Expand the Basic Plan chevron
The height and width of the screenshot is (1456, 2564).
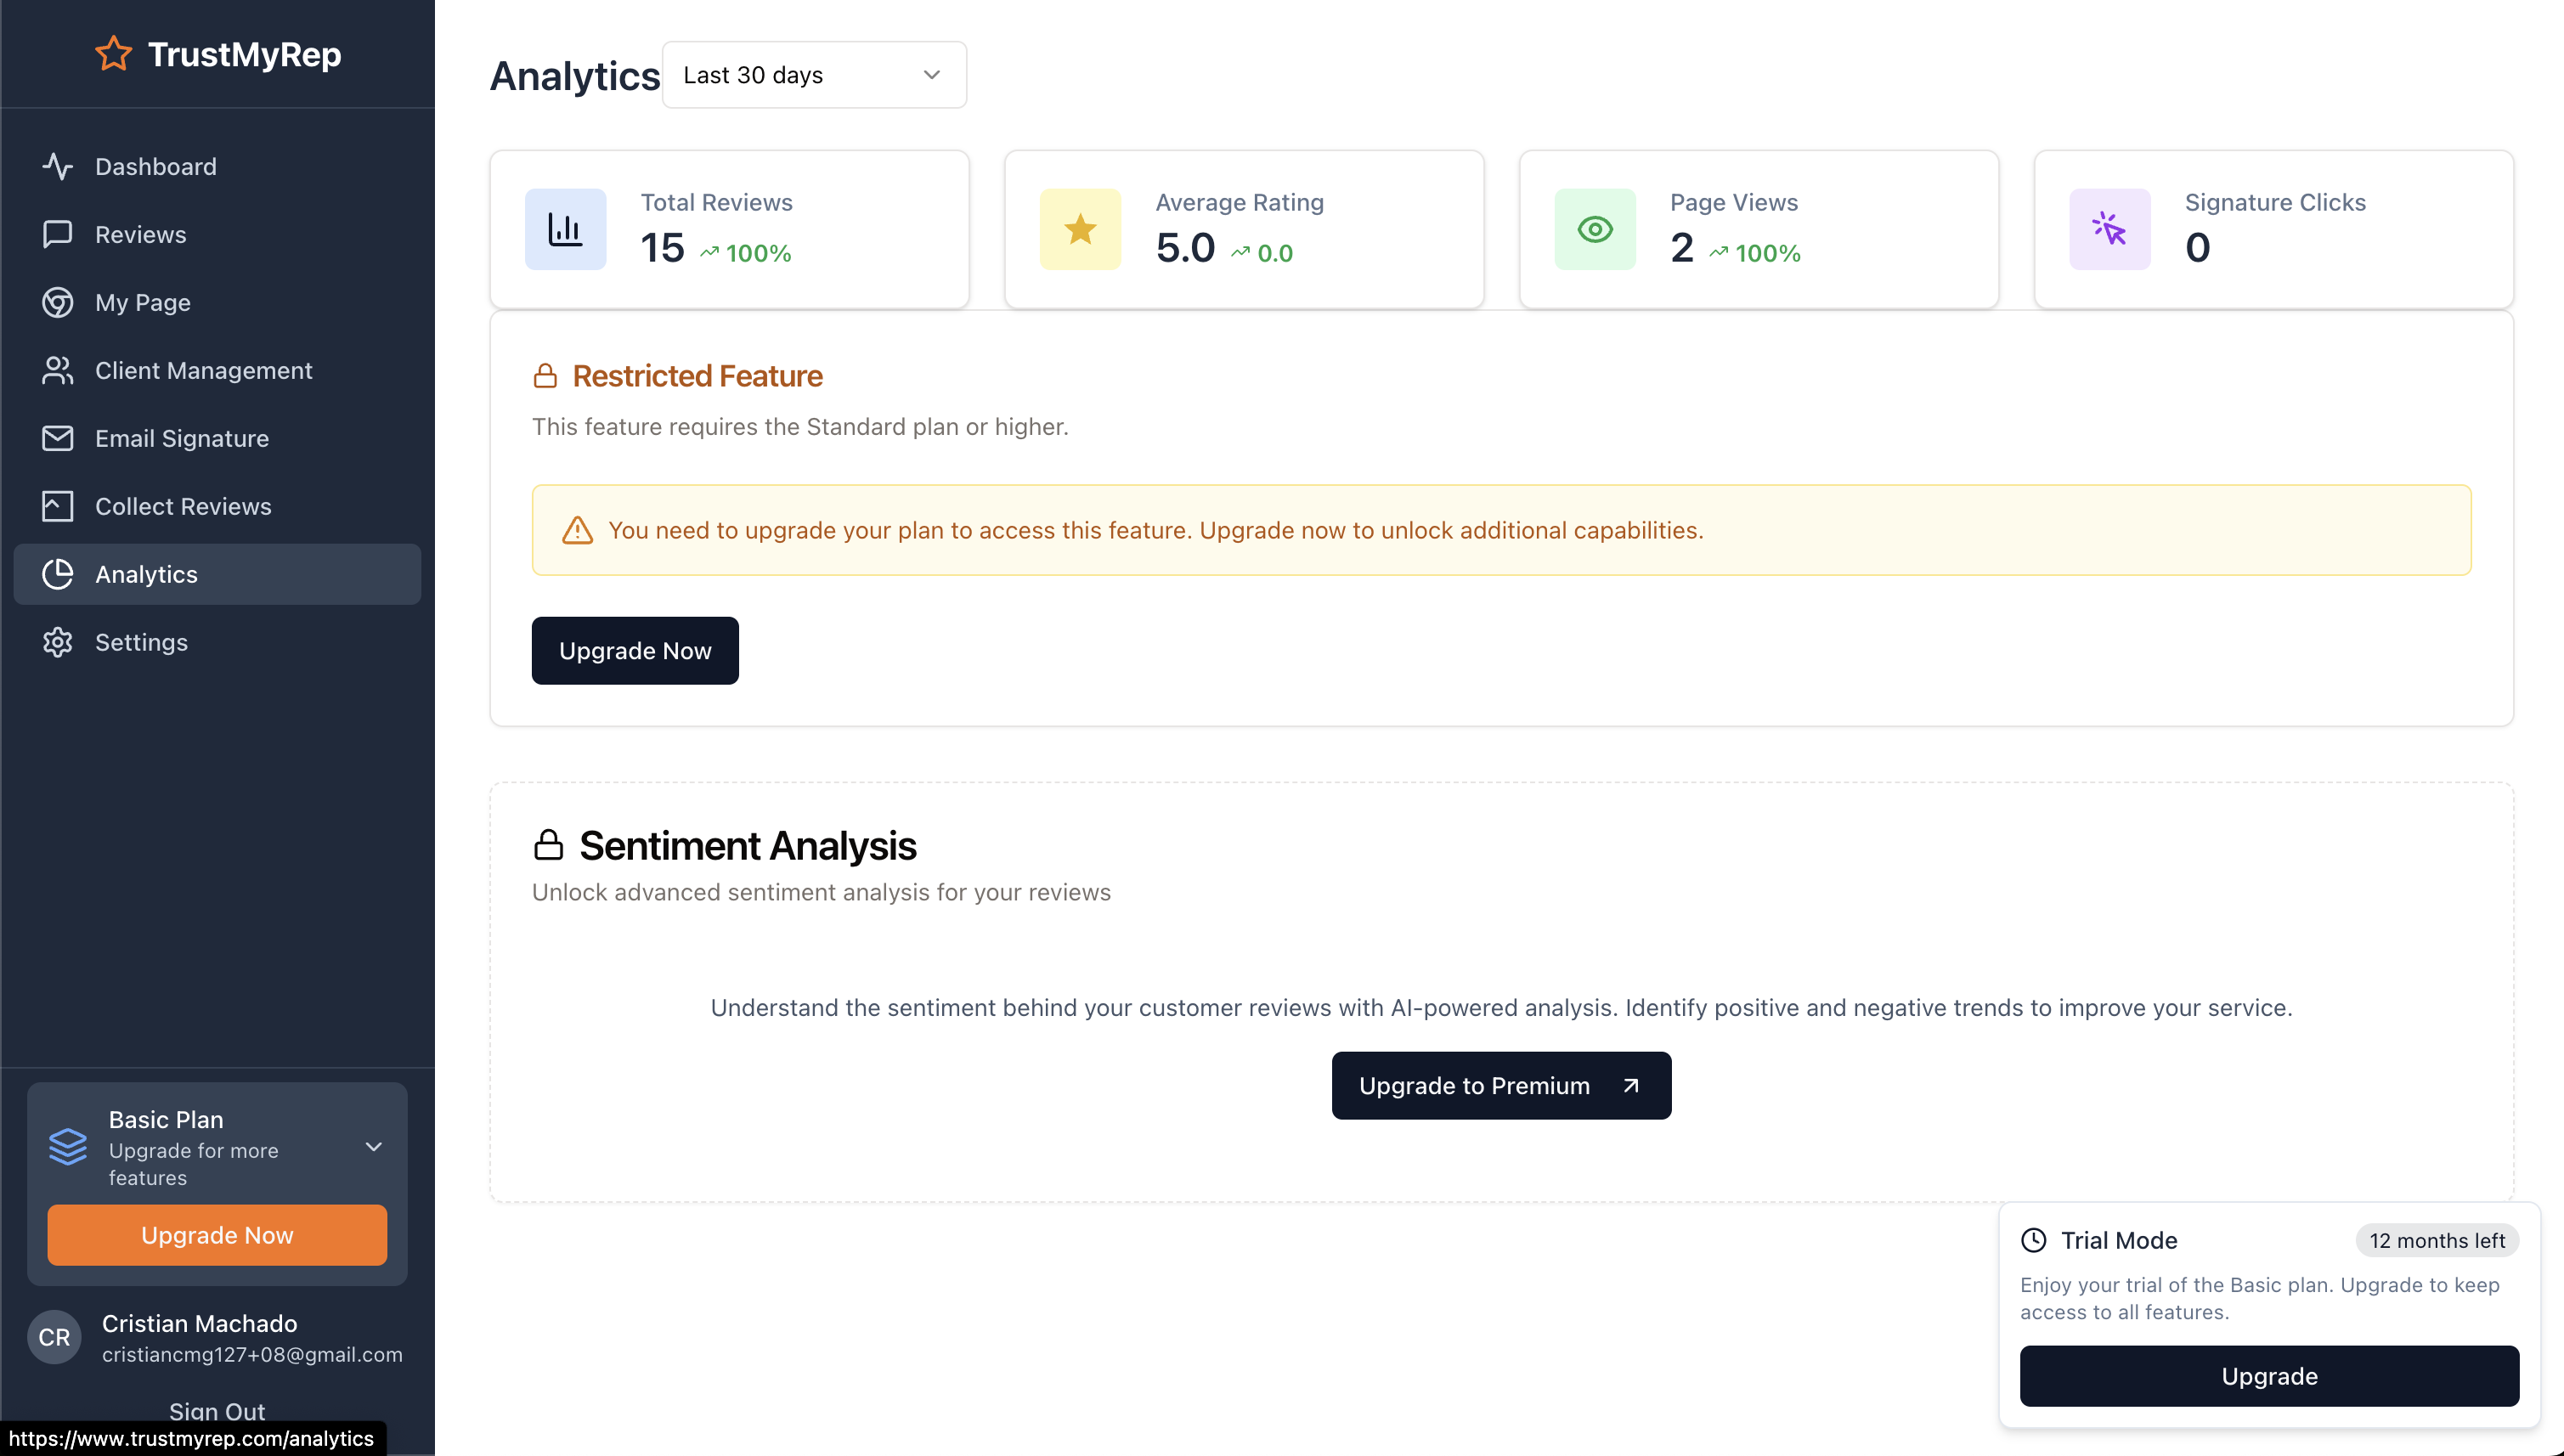coord(373,1146)
